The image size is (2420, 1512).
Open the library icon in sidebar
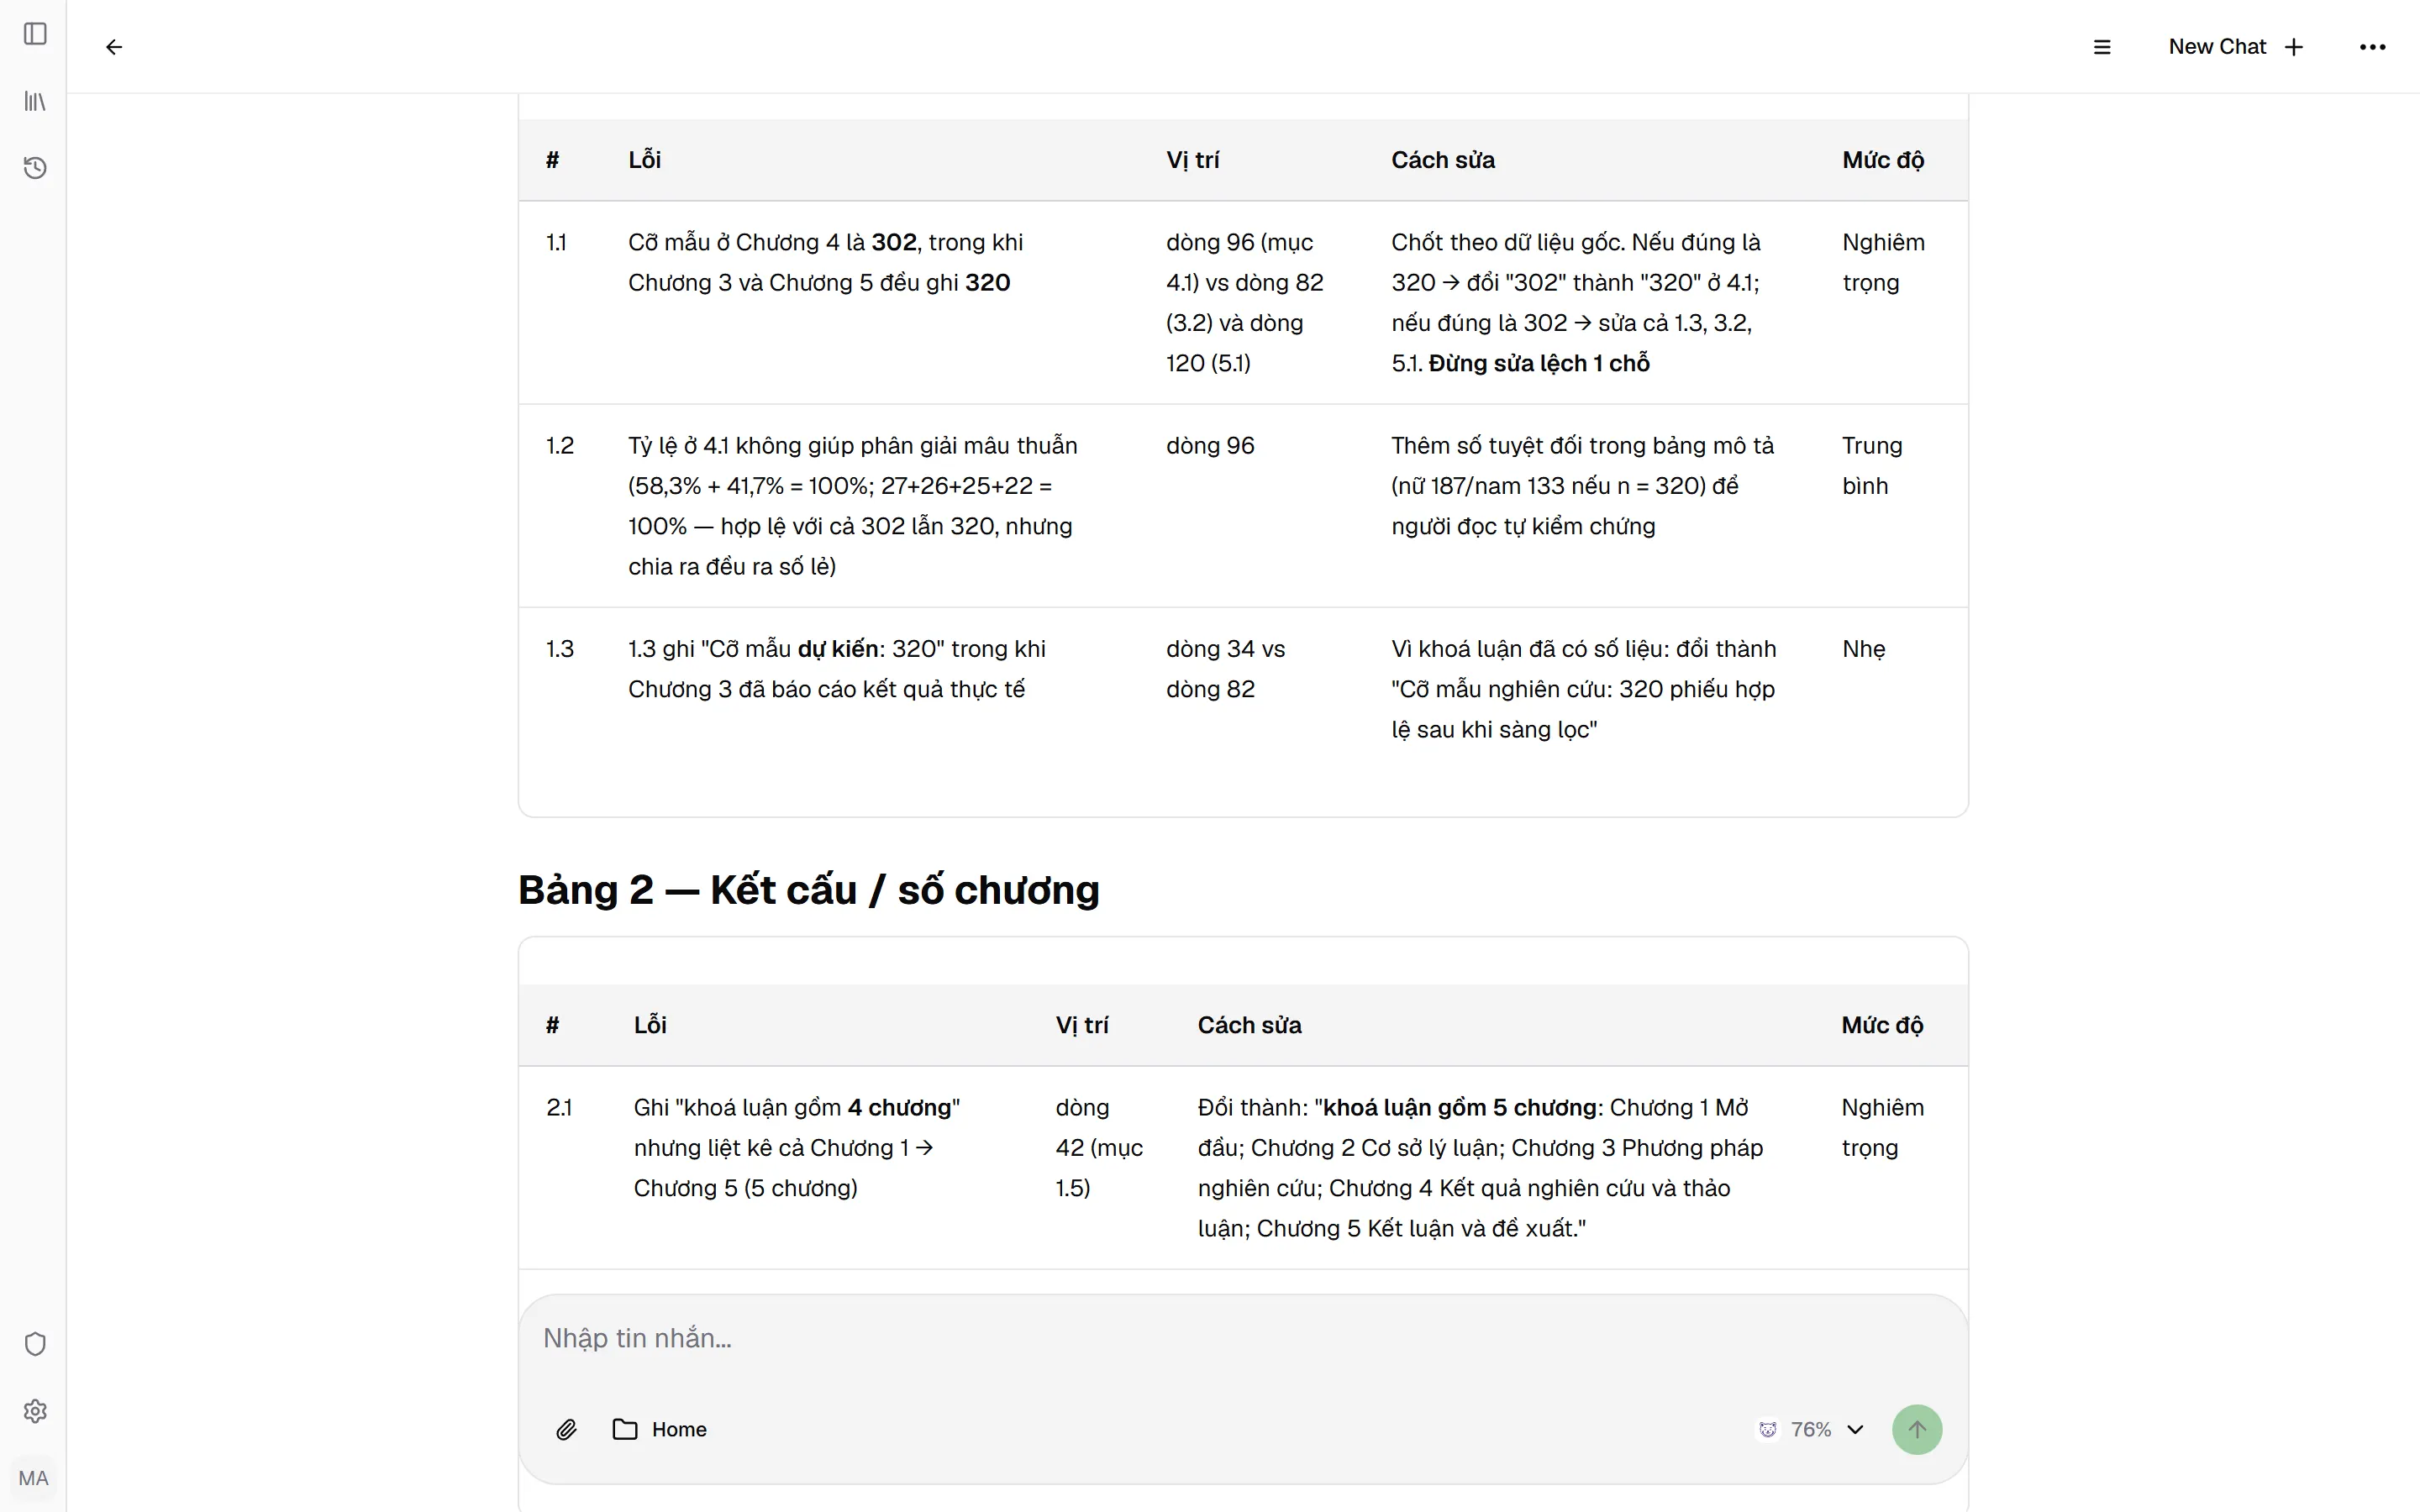(35, 101)
